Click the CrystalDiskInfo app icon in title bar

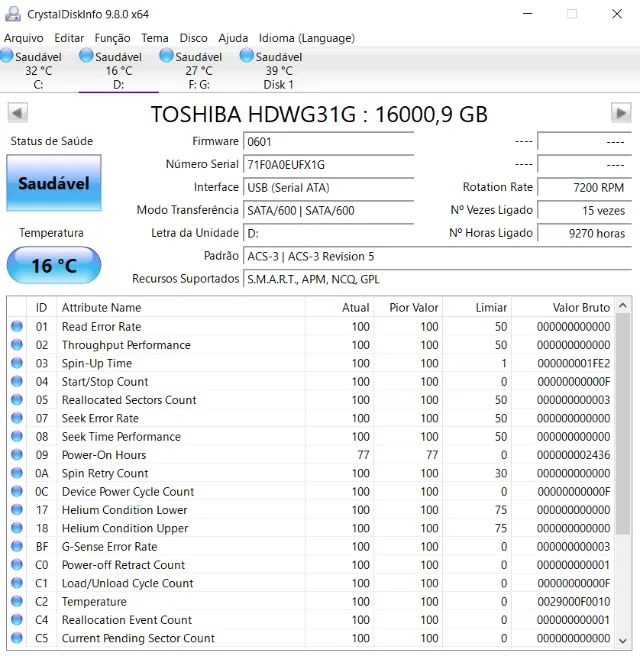pos(13,14)
